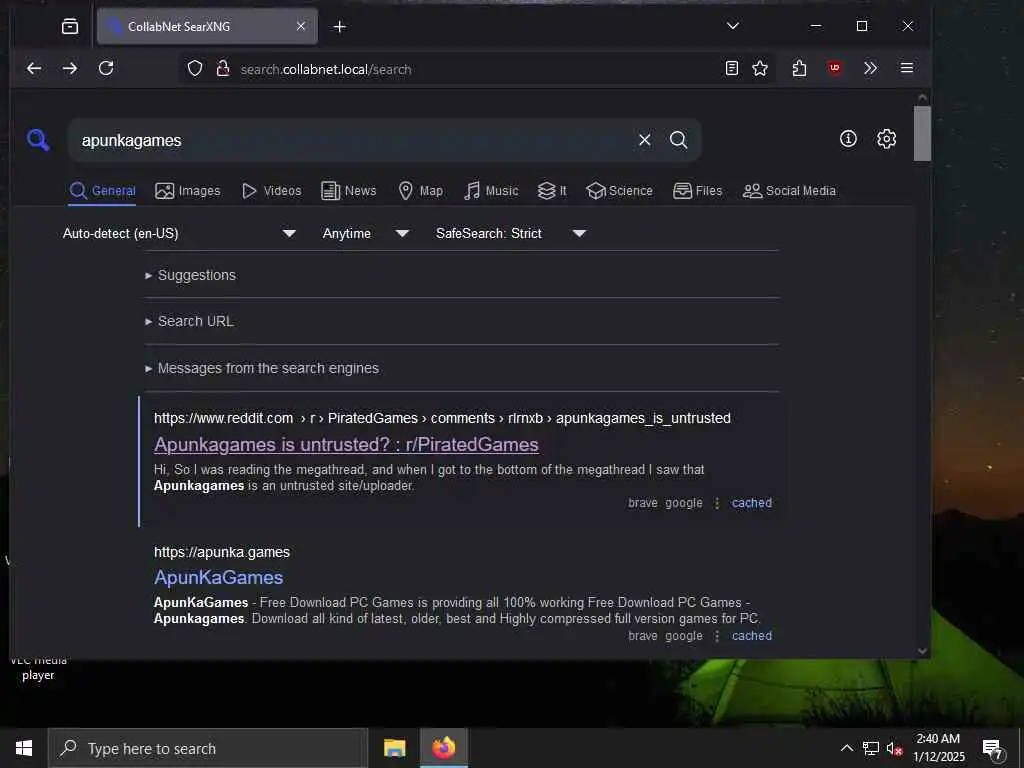This screenshot has width=1024, height=768.
Task: Open more options dots on ApunKaGames result
Action: coord(717,635)
